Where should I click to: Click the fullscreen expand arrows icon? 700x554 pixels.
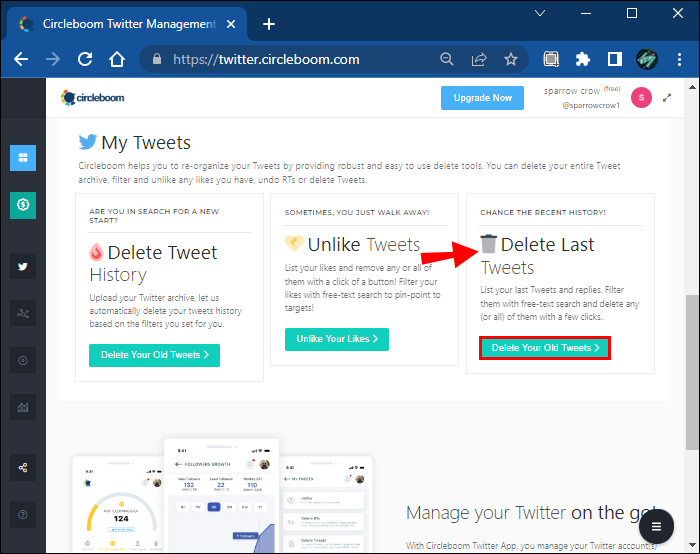tap(667, 98)
